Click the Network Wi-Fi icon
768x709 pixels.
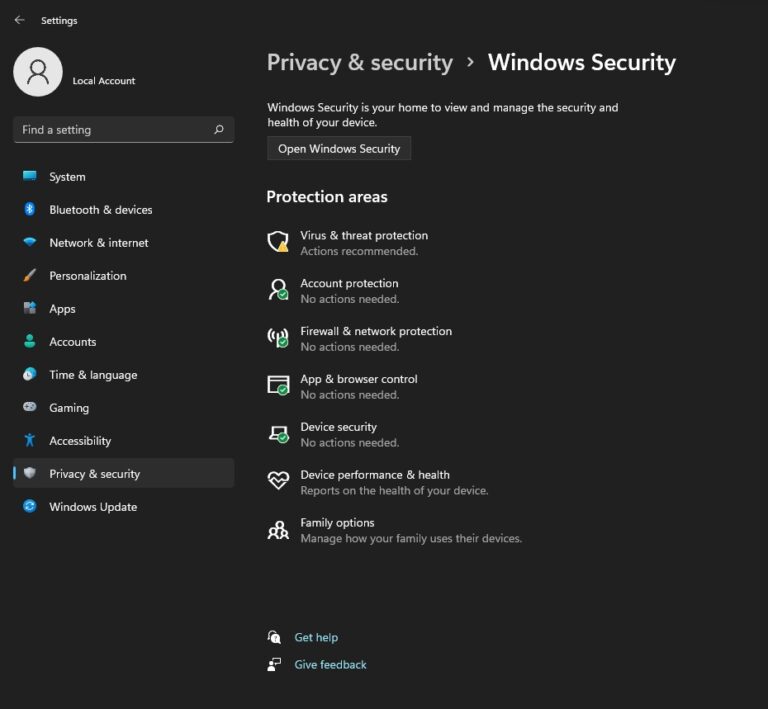[30, 242]
